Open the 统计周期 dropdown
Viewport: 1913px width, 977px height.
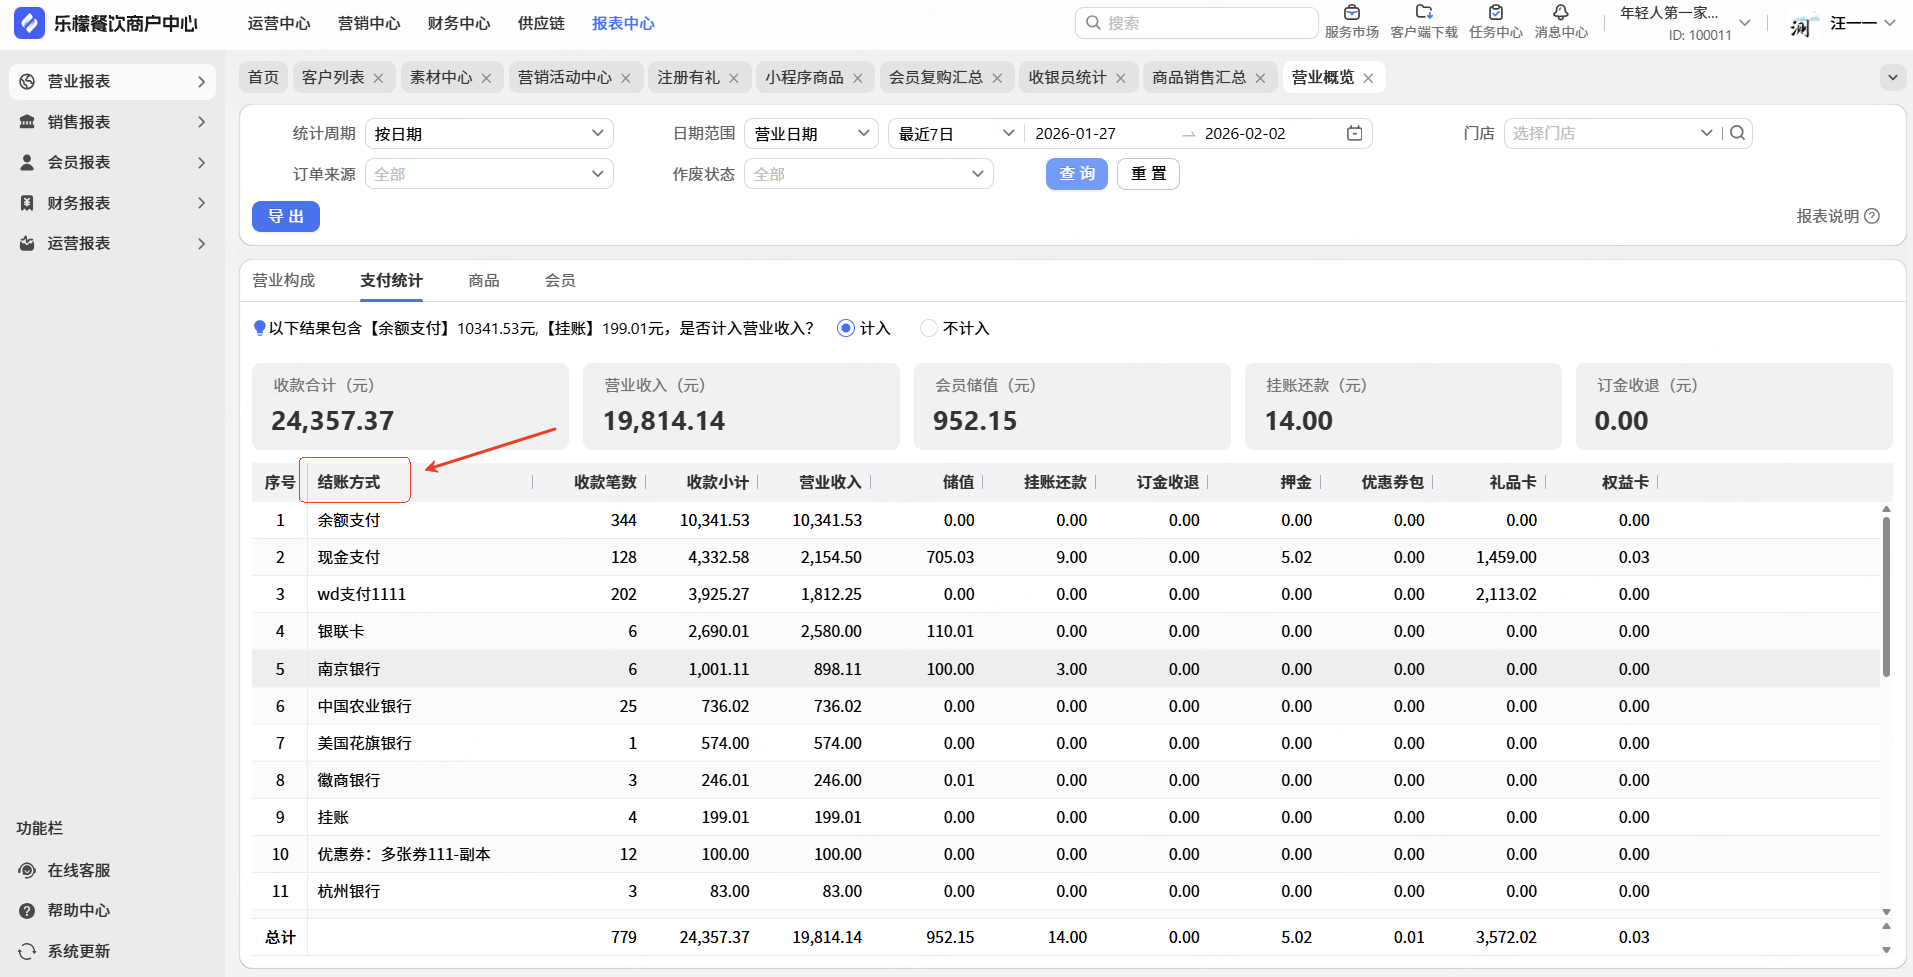[x=488, y=133]
